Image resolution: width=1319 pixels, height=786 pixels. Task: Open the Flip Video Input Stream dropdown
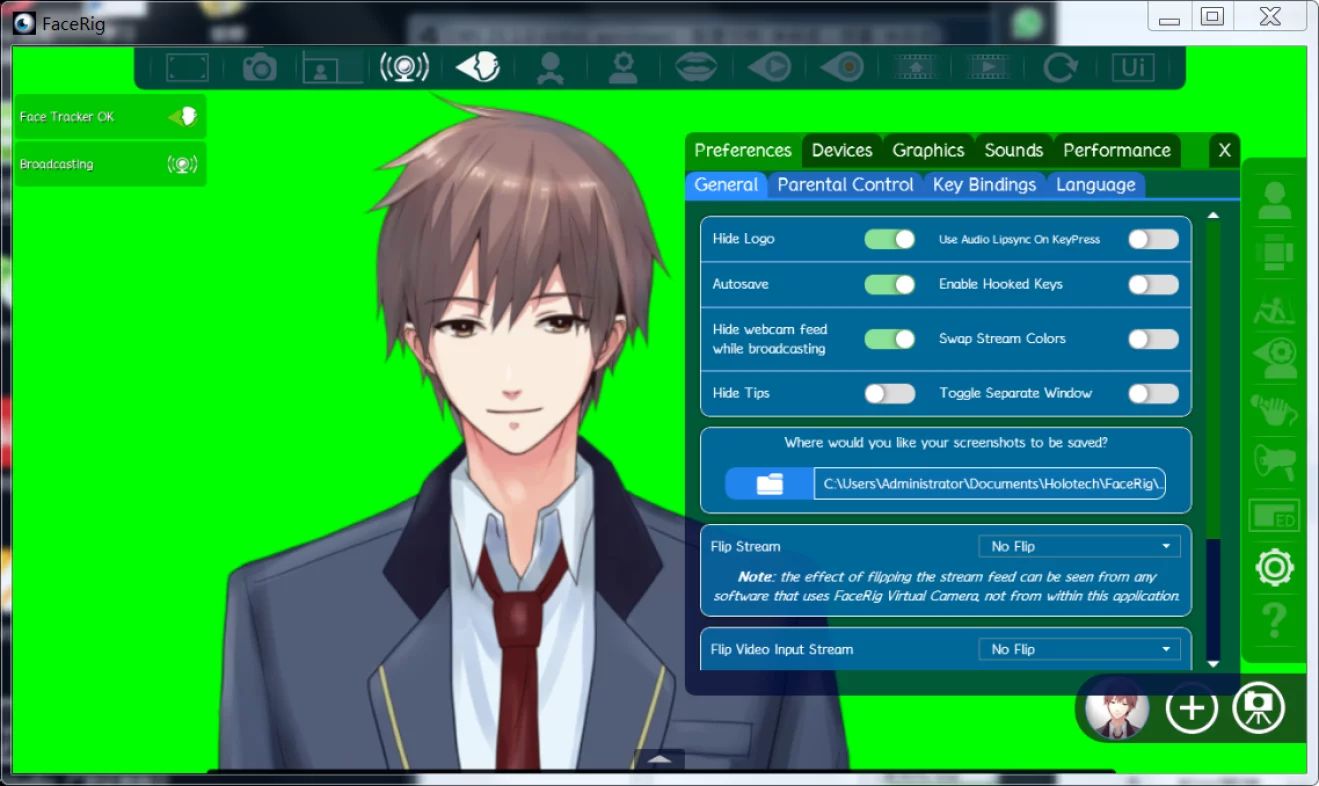click(x=1079, y=649)
